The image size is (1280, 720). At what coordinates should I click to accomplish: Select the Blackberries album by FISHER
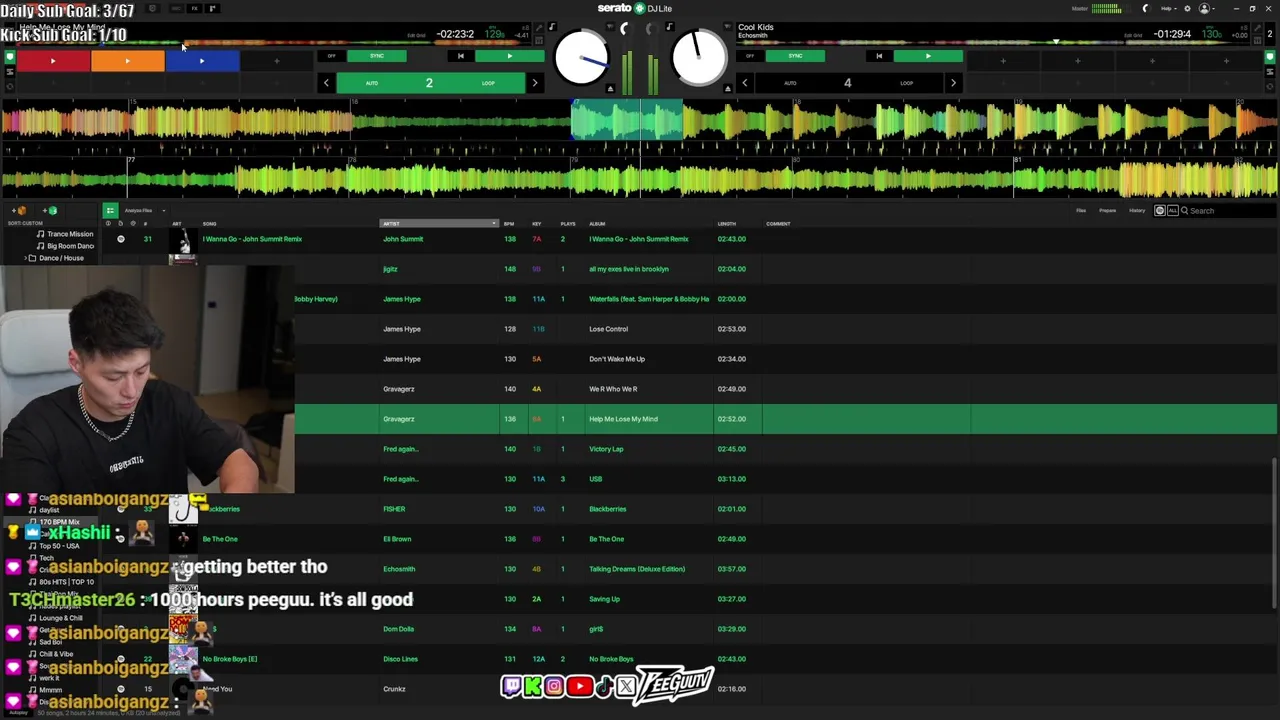click(x=608, y=509)
